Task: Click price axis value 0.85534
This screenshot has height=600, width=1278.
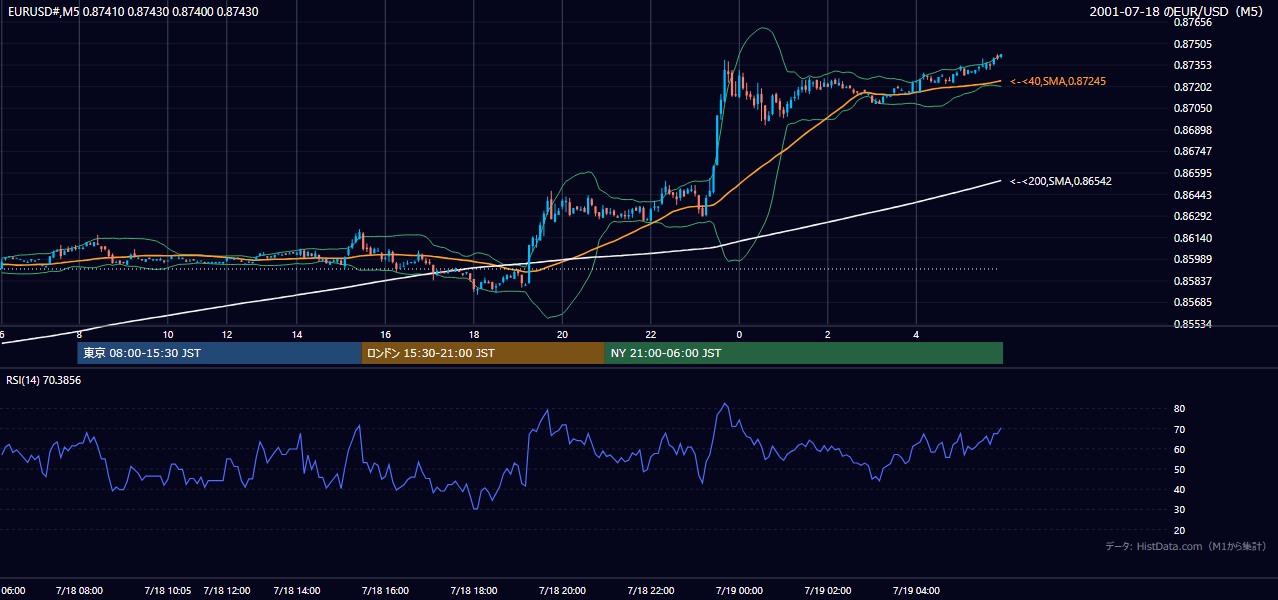Action: 1192,324
